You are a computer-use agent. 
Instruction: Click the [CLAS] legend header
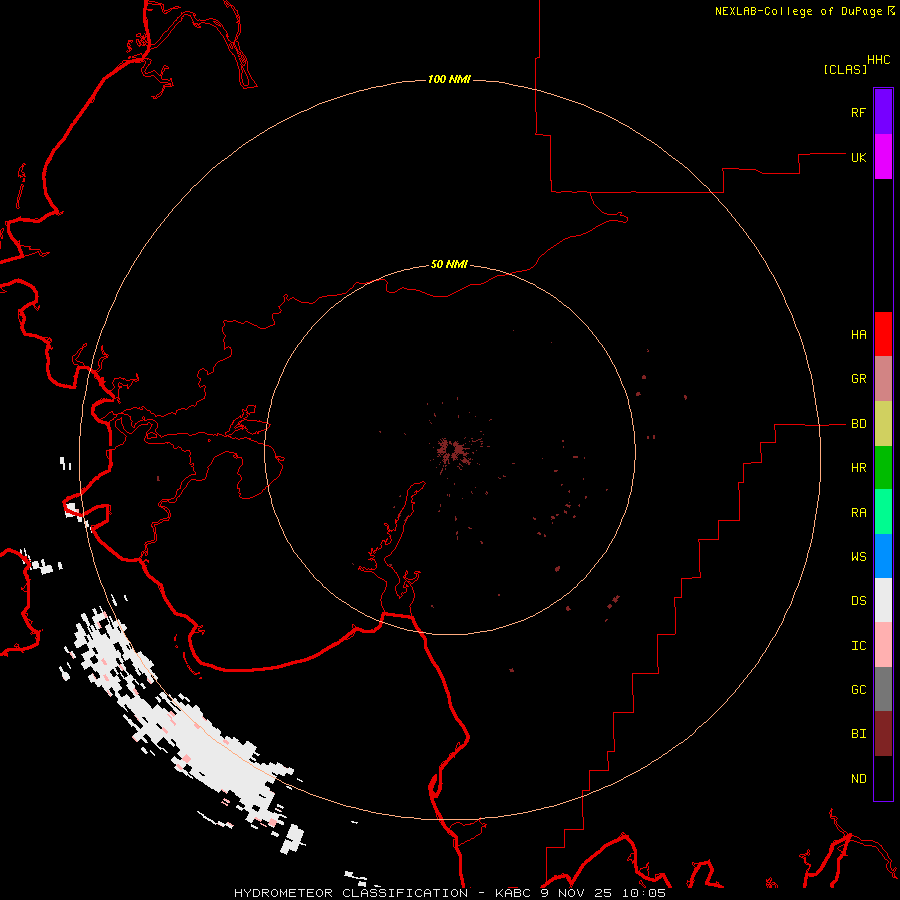[845, 69]
